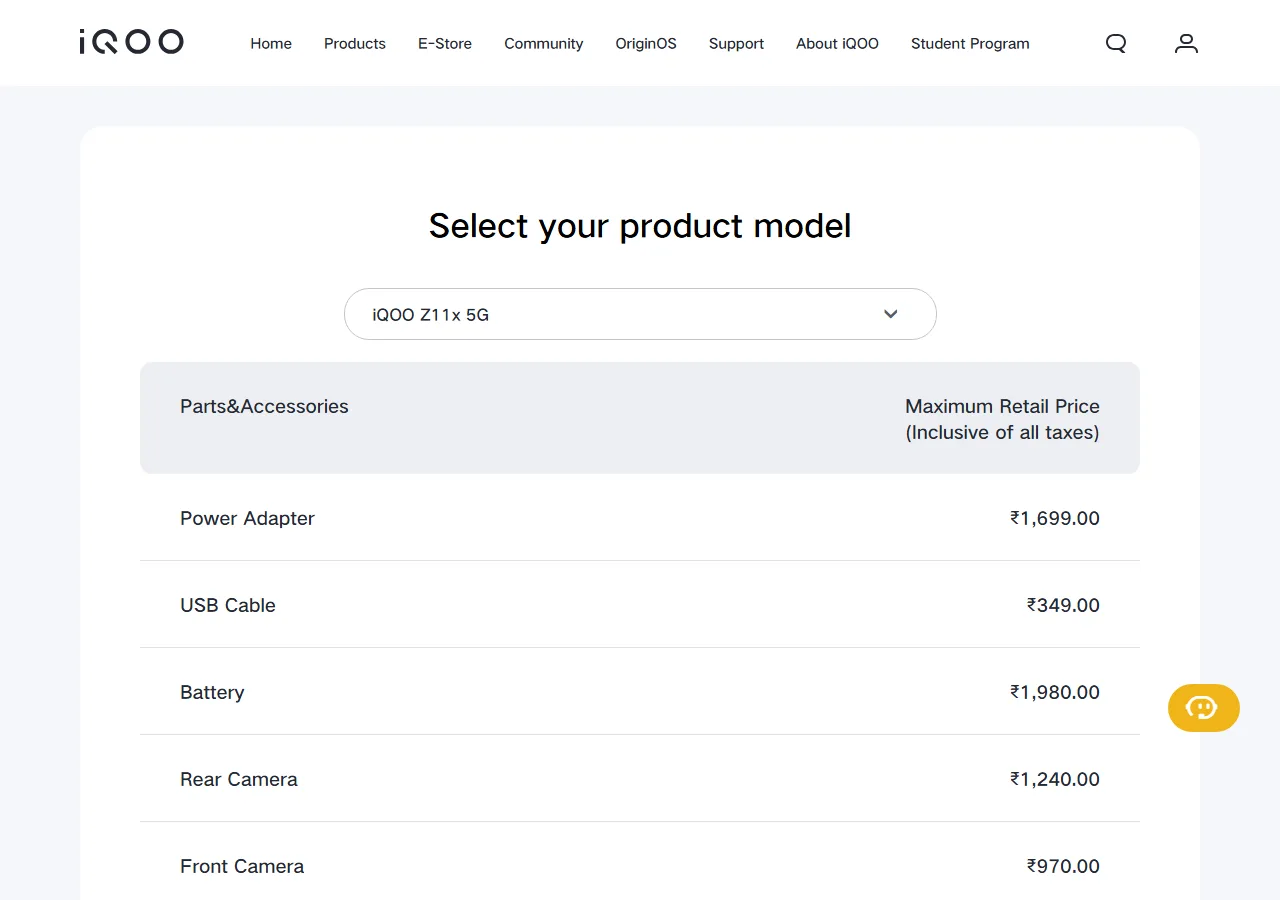Select the ₹349.00 price value

(x=1063, y=605)
